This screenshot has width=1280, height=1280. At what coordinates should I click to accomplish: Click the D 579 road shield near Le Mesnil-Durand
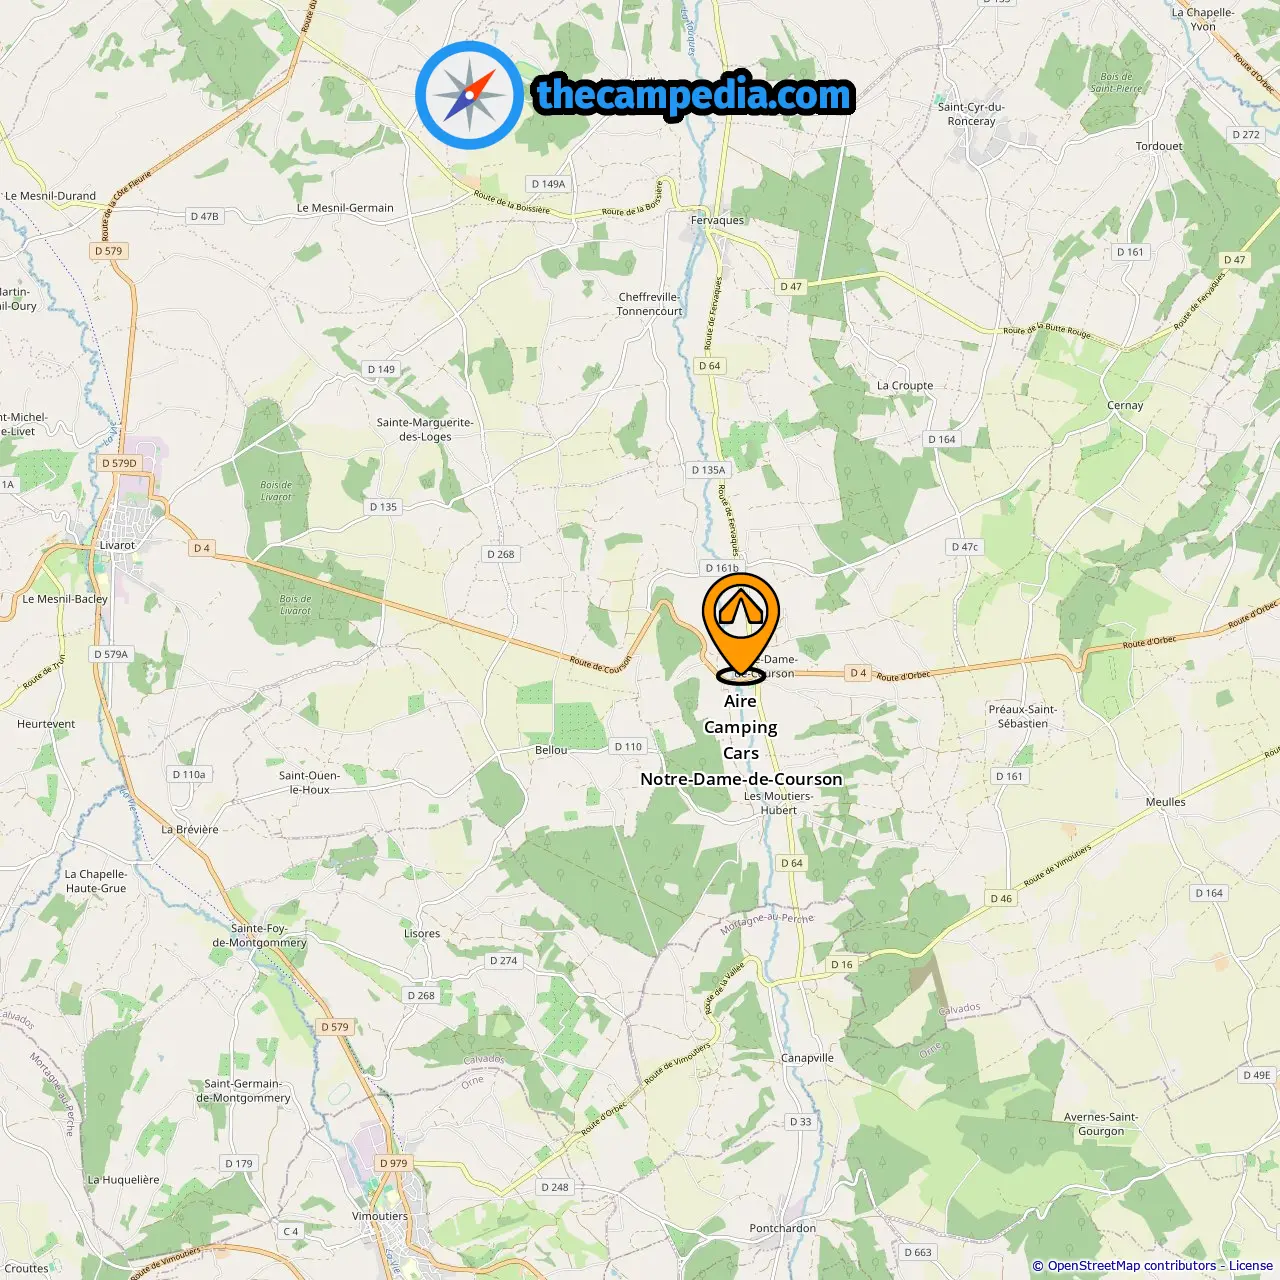108,251
